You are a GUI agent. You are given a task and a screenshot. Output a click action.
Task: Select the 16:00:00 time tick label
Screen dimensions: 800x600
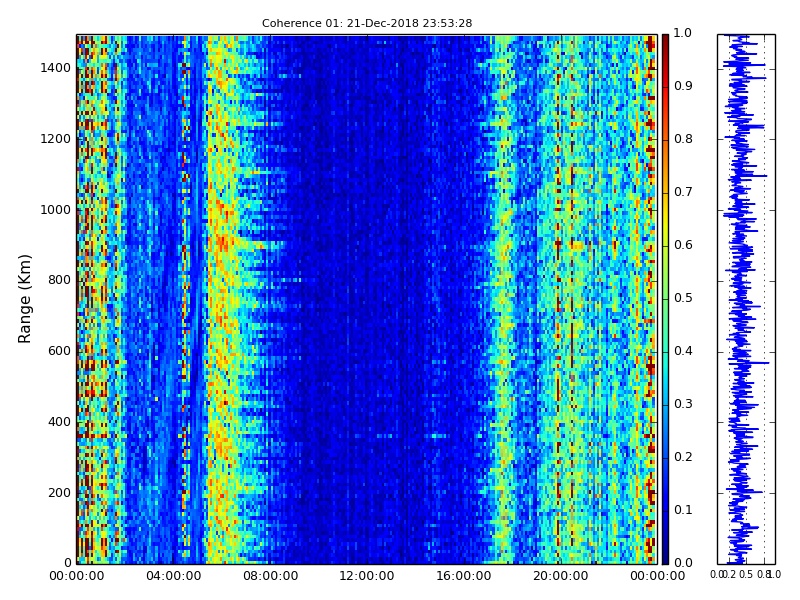pyautogui.click(x=464, y=577)
